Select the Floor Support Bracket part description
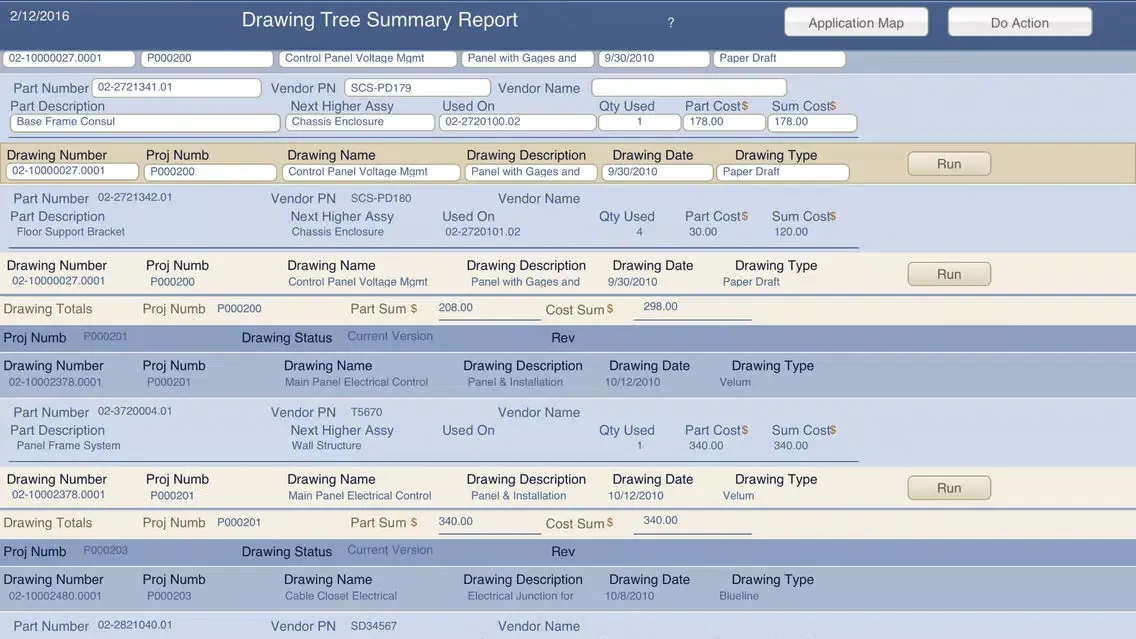1136x639 pixels. [x=71, y=232]
